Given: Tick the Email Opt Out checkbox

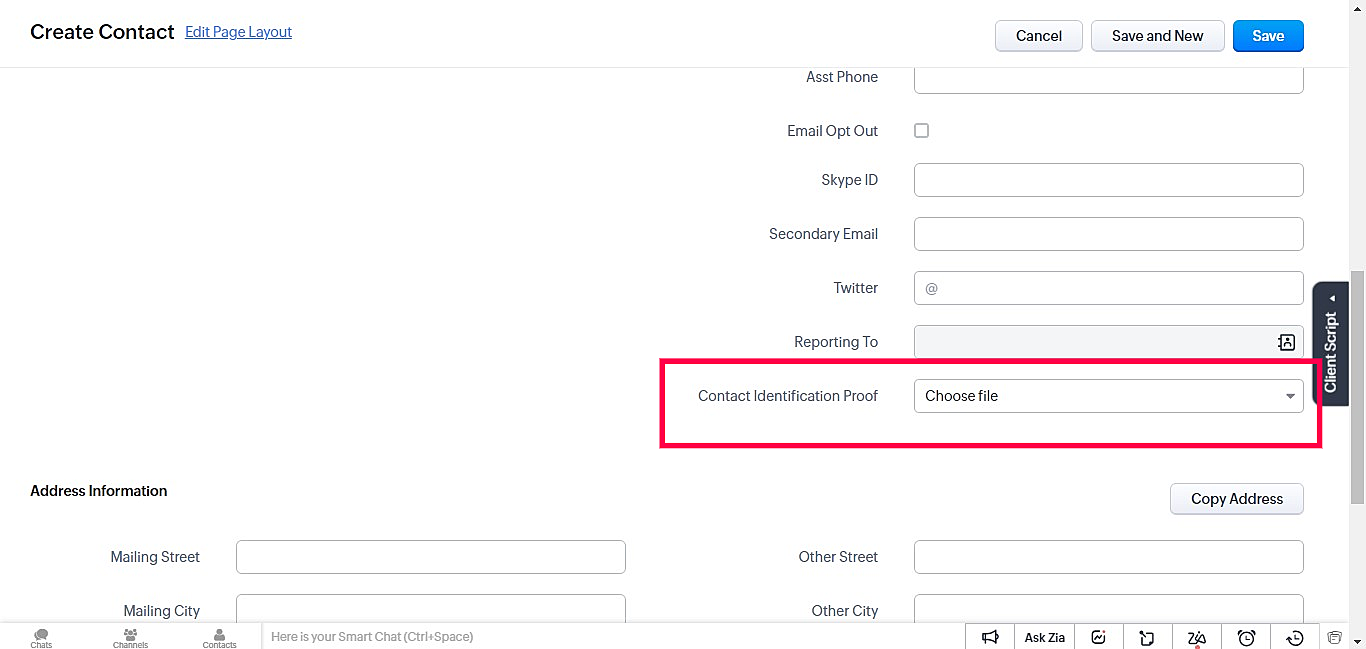Looking at the screenshot, I should coord(921,131).
